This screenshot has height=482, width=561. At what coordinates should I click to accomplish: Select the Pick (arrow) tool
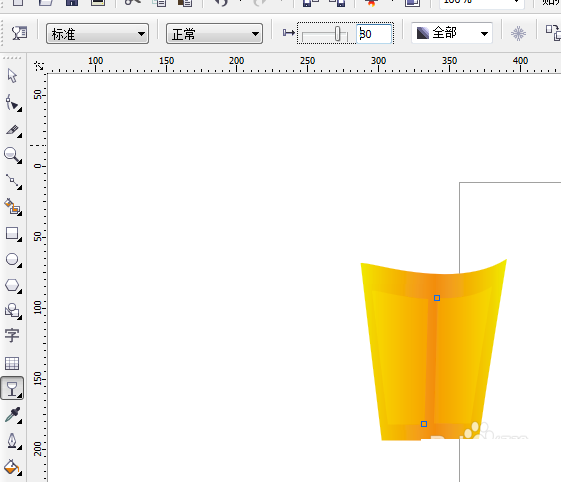tap(12, 76)
